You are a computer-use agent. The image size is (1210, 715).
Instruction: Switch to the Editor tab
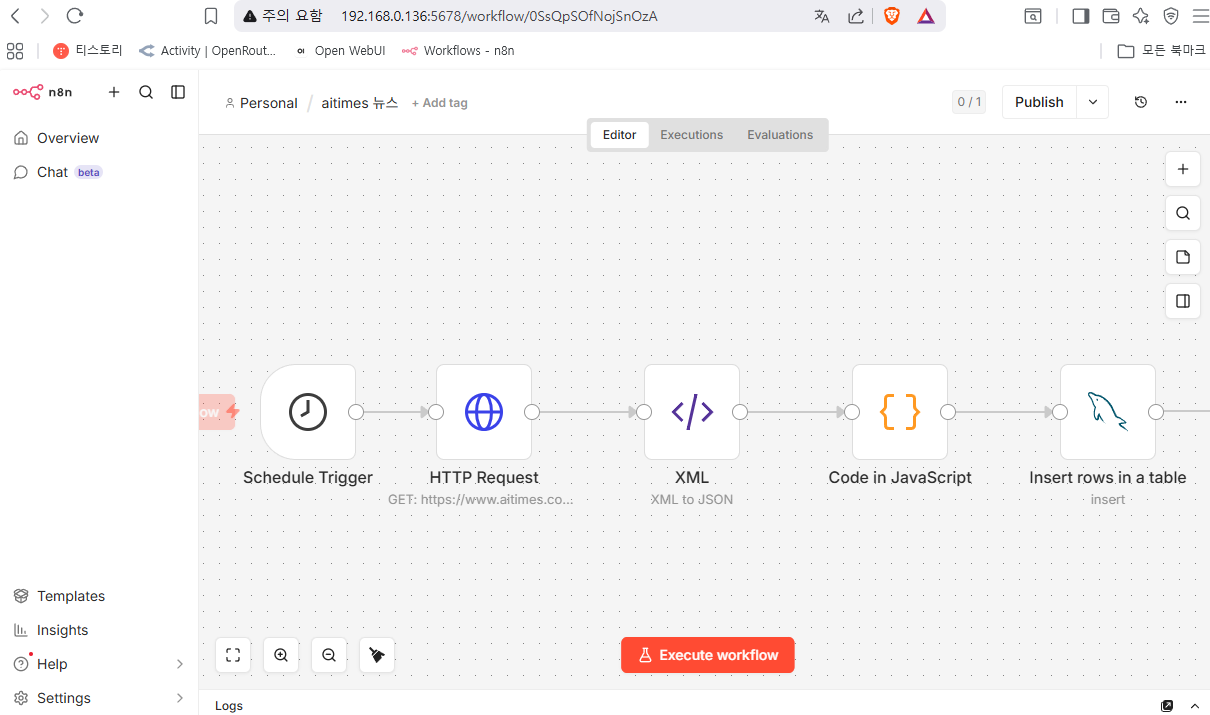pyautogui.click(x=620, y=135)
